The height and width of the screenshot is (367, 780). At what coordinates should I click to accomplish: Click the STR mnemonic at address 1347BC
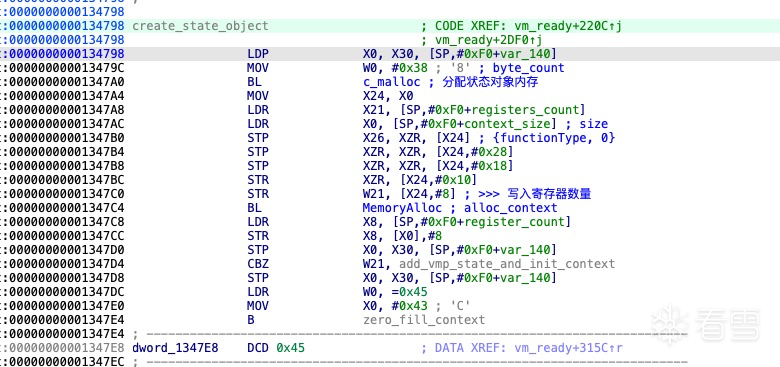pos(258,180)
